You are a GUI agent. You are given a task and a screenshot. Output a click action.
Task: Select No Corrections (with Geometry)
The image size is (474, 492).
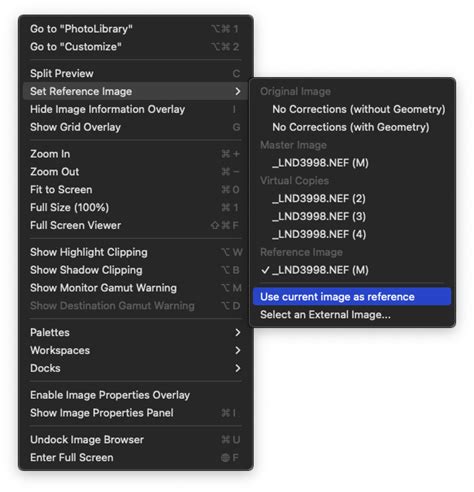pos(352,127)
